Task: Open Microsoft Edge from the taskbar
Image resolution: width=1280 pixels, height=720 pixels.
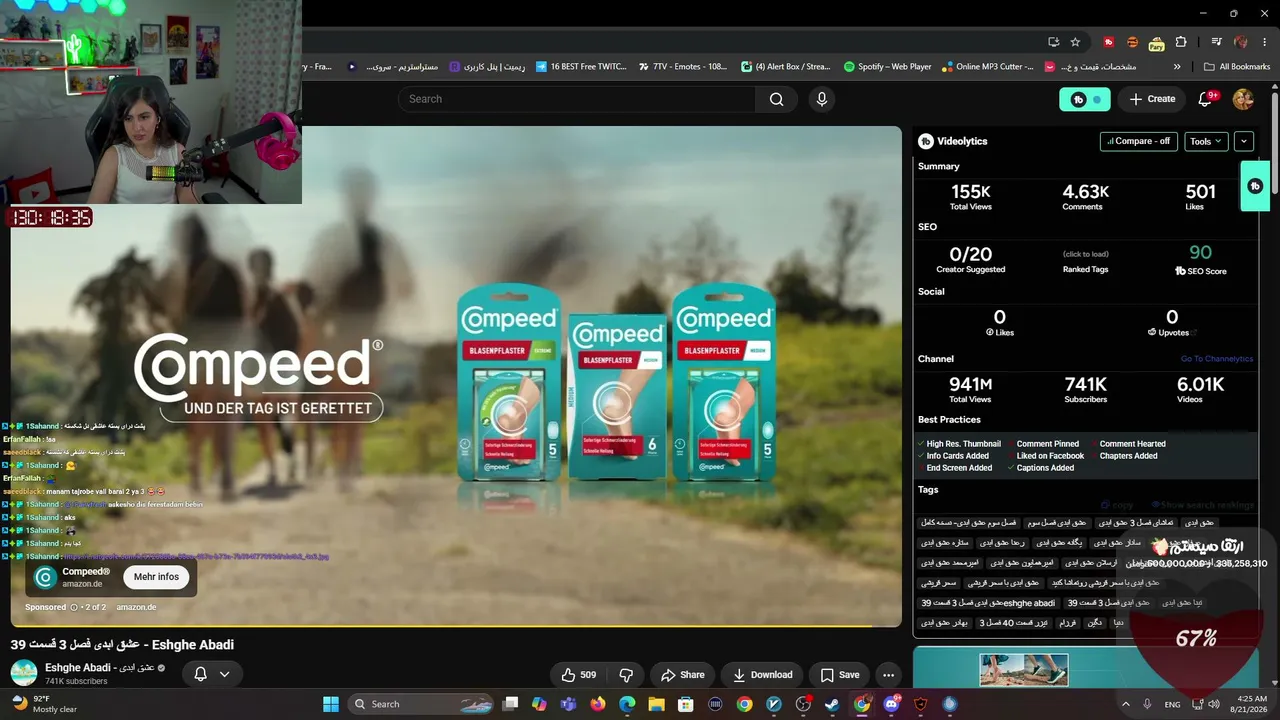Action: click(627, 704)
